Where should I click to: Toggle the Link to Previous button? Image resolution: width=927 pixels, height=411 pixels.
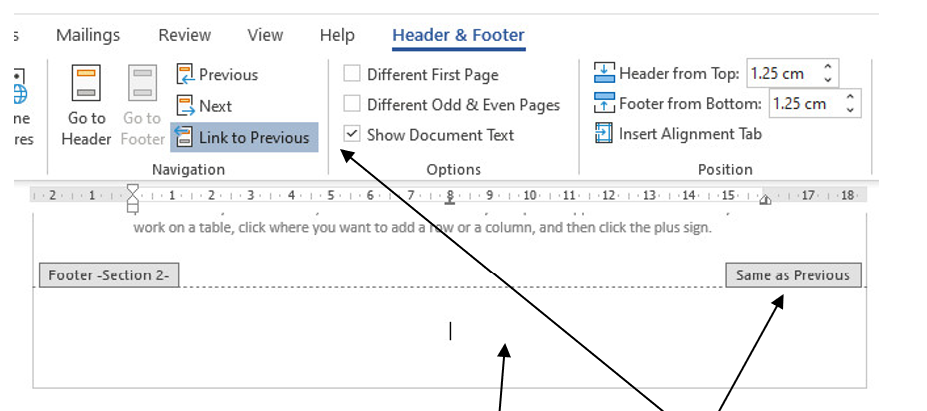(244, 137)
